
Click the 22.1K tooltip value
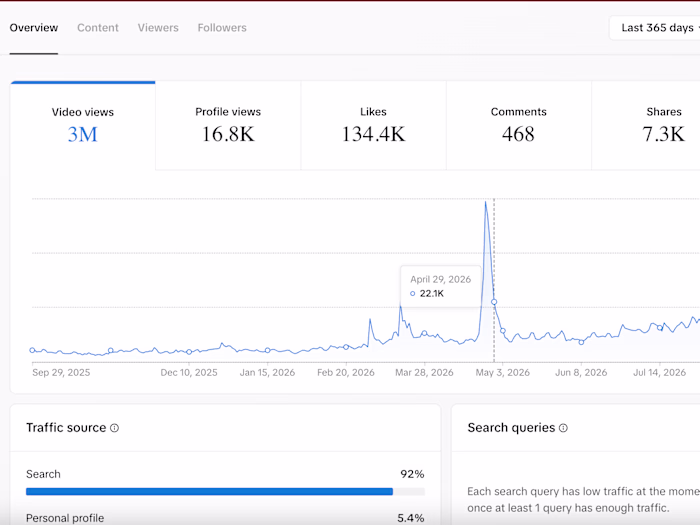click(432, 294)
